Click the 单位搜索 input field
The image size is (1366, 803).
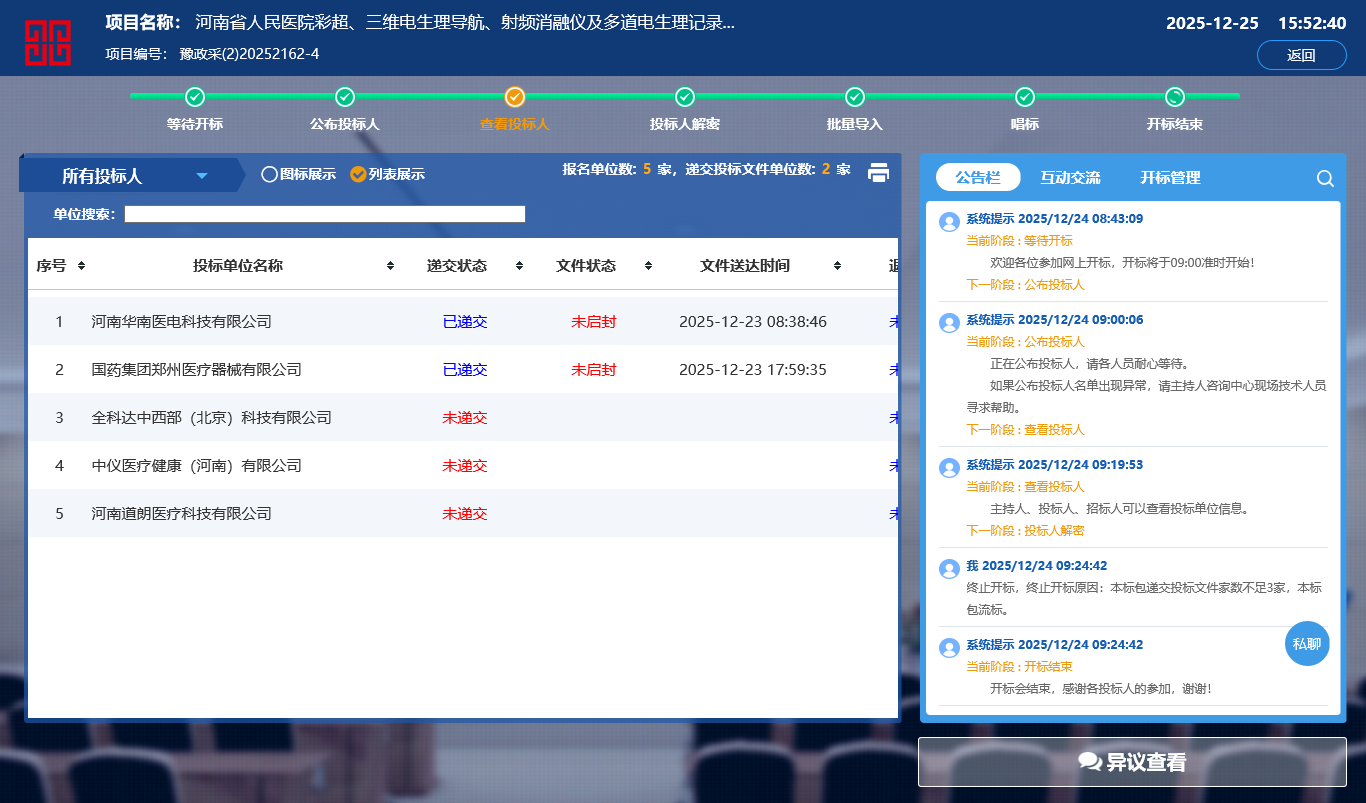tap(324, 214)
